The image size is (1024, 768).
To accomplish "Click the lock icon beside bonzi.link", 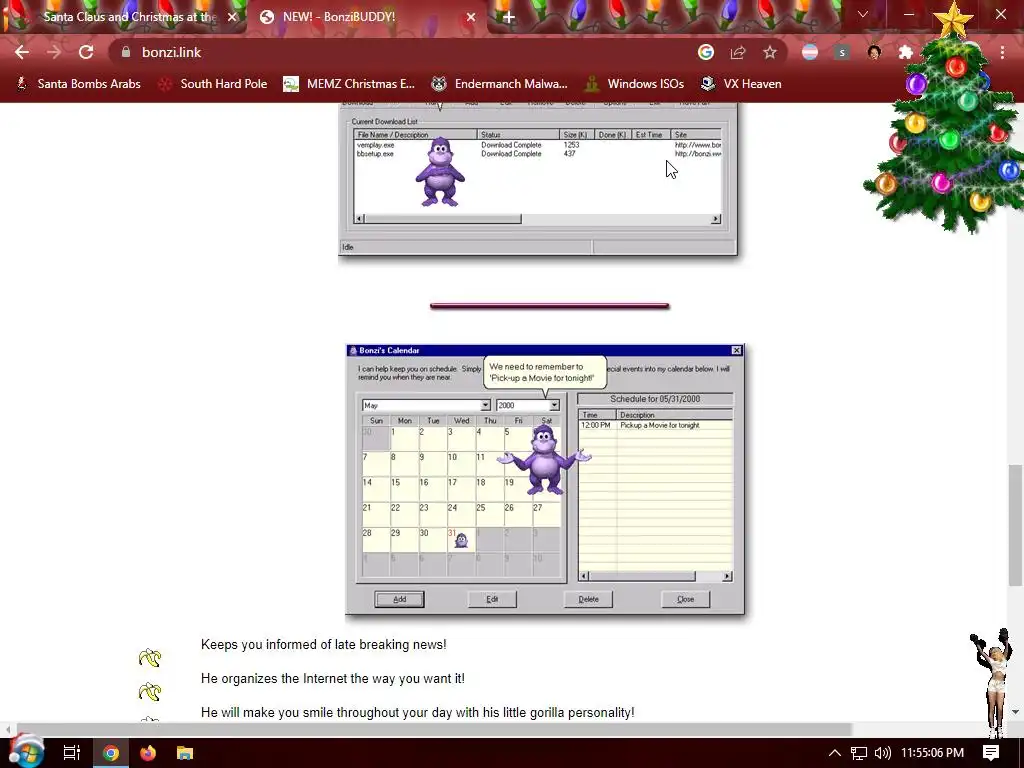I will point(126,52).
